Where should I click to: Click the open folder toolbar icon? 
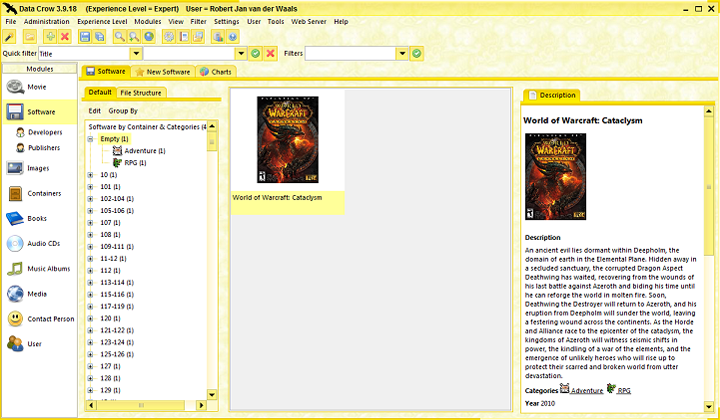(30, 37)
